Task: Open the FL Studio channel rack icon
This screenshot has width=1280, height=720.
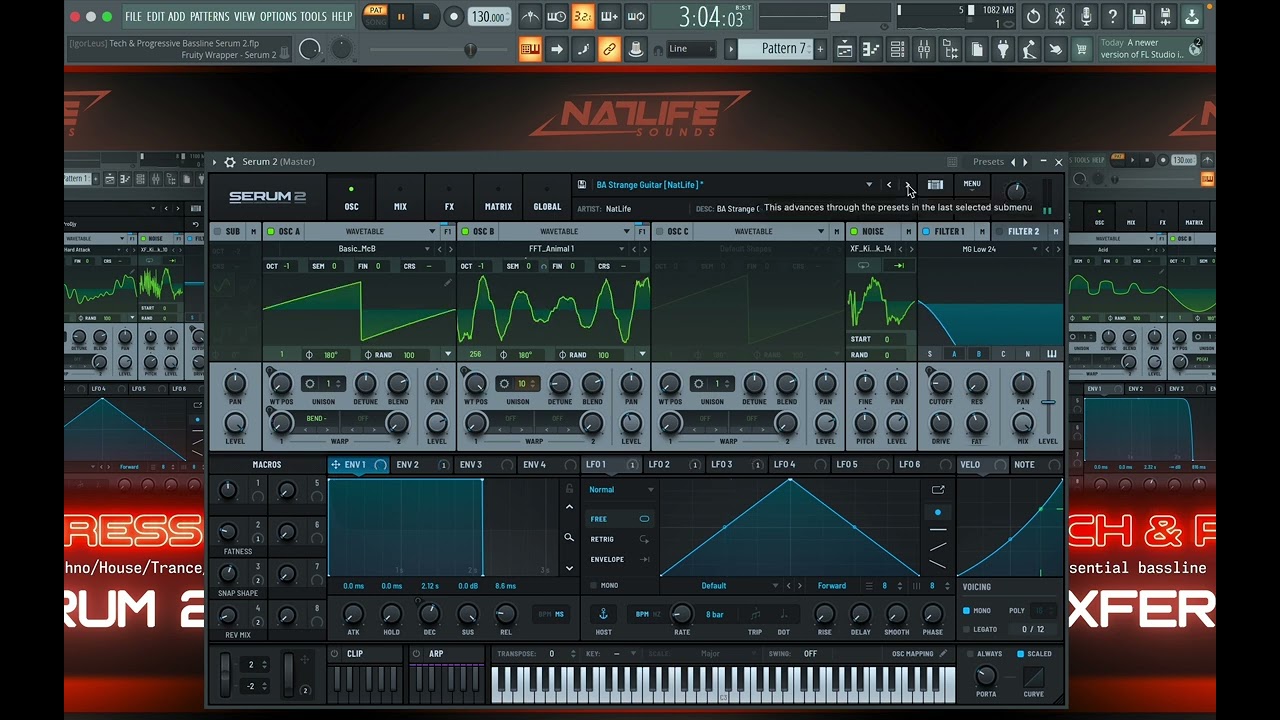Action: [898, 49]
